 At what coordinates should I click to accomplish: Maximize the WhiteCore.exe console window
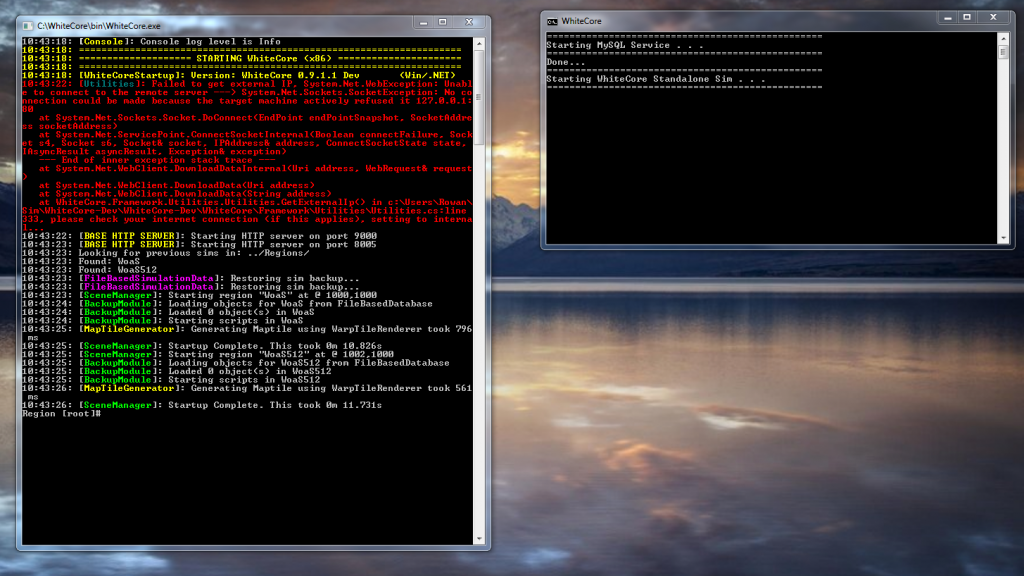click(443, 22)
